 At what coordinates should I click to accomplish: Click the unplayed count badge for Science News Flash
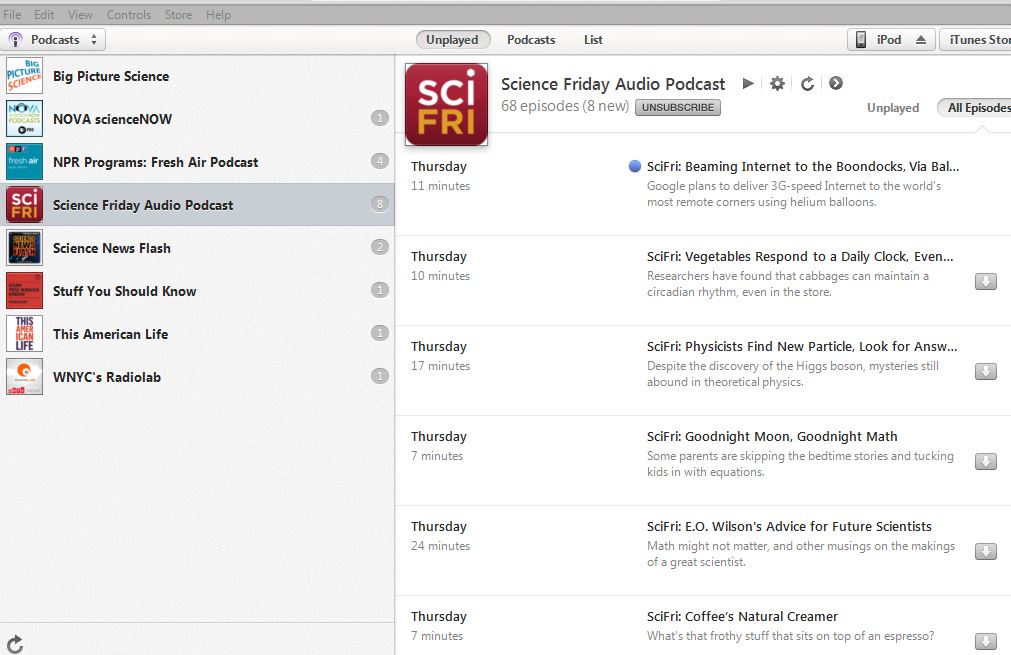point(380,247)
